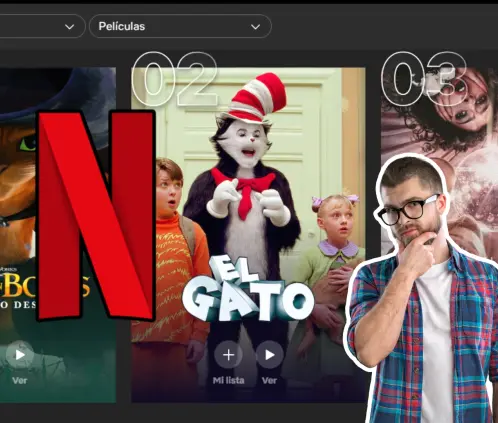498x423 pixels.
Task: Play El Gato movie
Action: [x=270, y=355]
